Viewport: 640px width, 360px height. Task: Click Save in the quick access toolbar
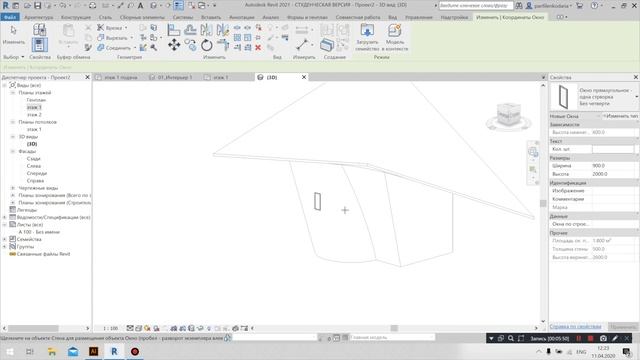38,6
